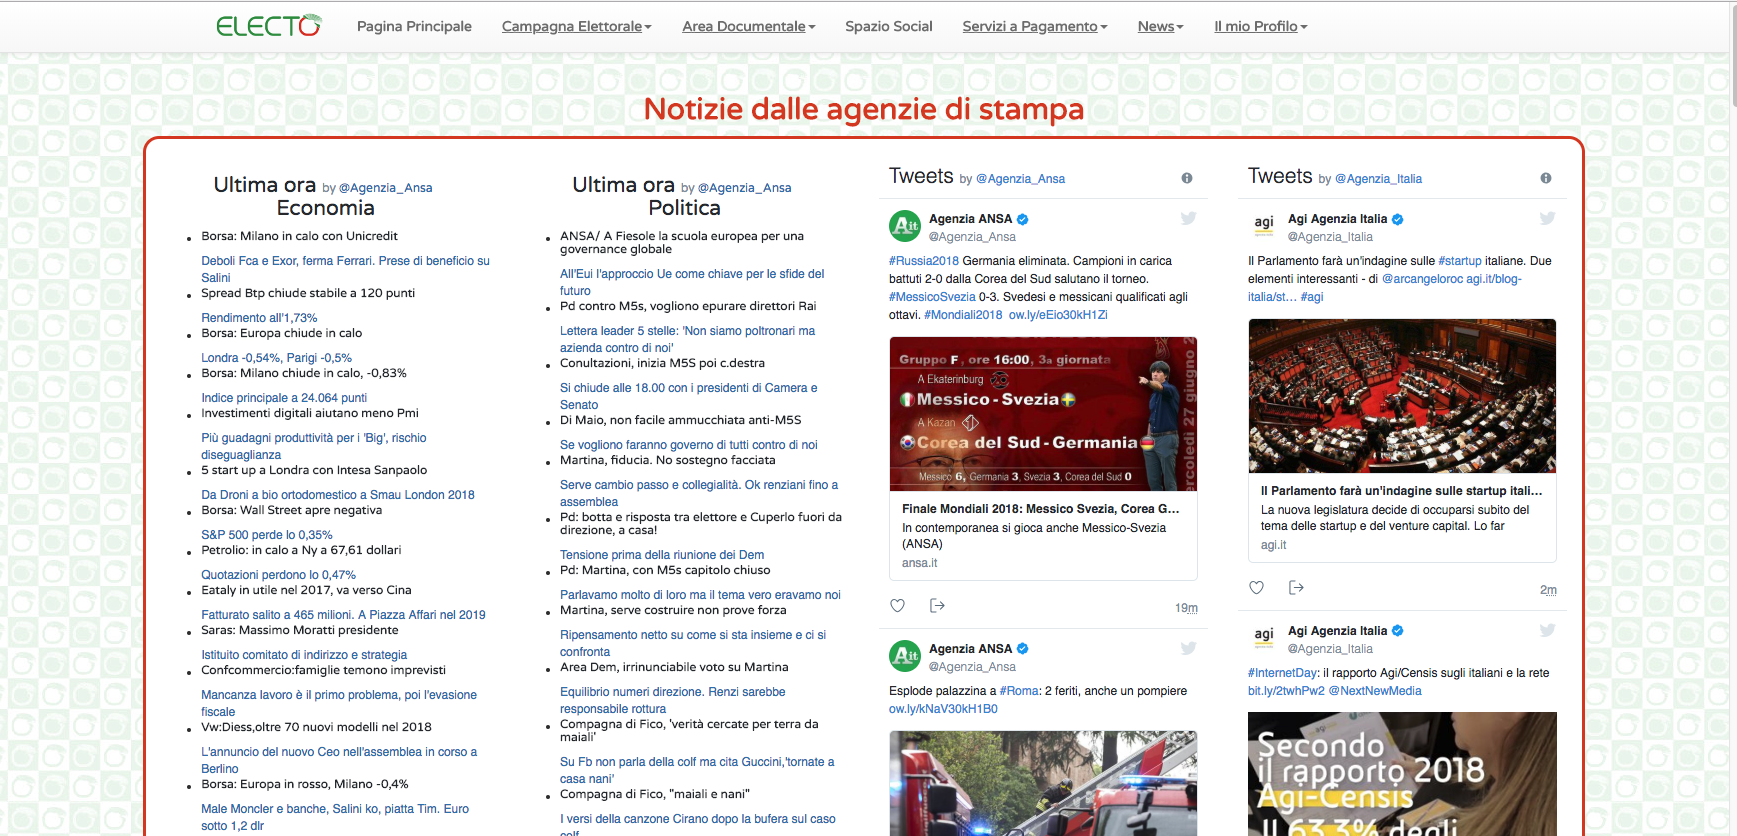The height and width of the screenshot is (836, 1737).
Task: Expand the Campagna Elettorale dropdown
Action: pos(577,26)
